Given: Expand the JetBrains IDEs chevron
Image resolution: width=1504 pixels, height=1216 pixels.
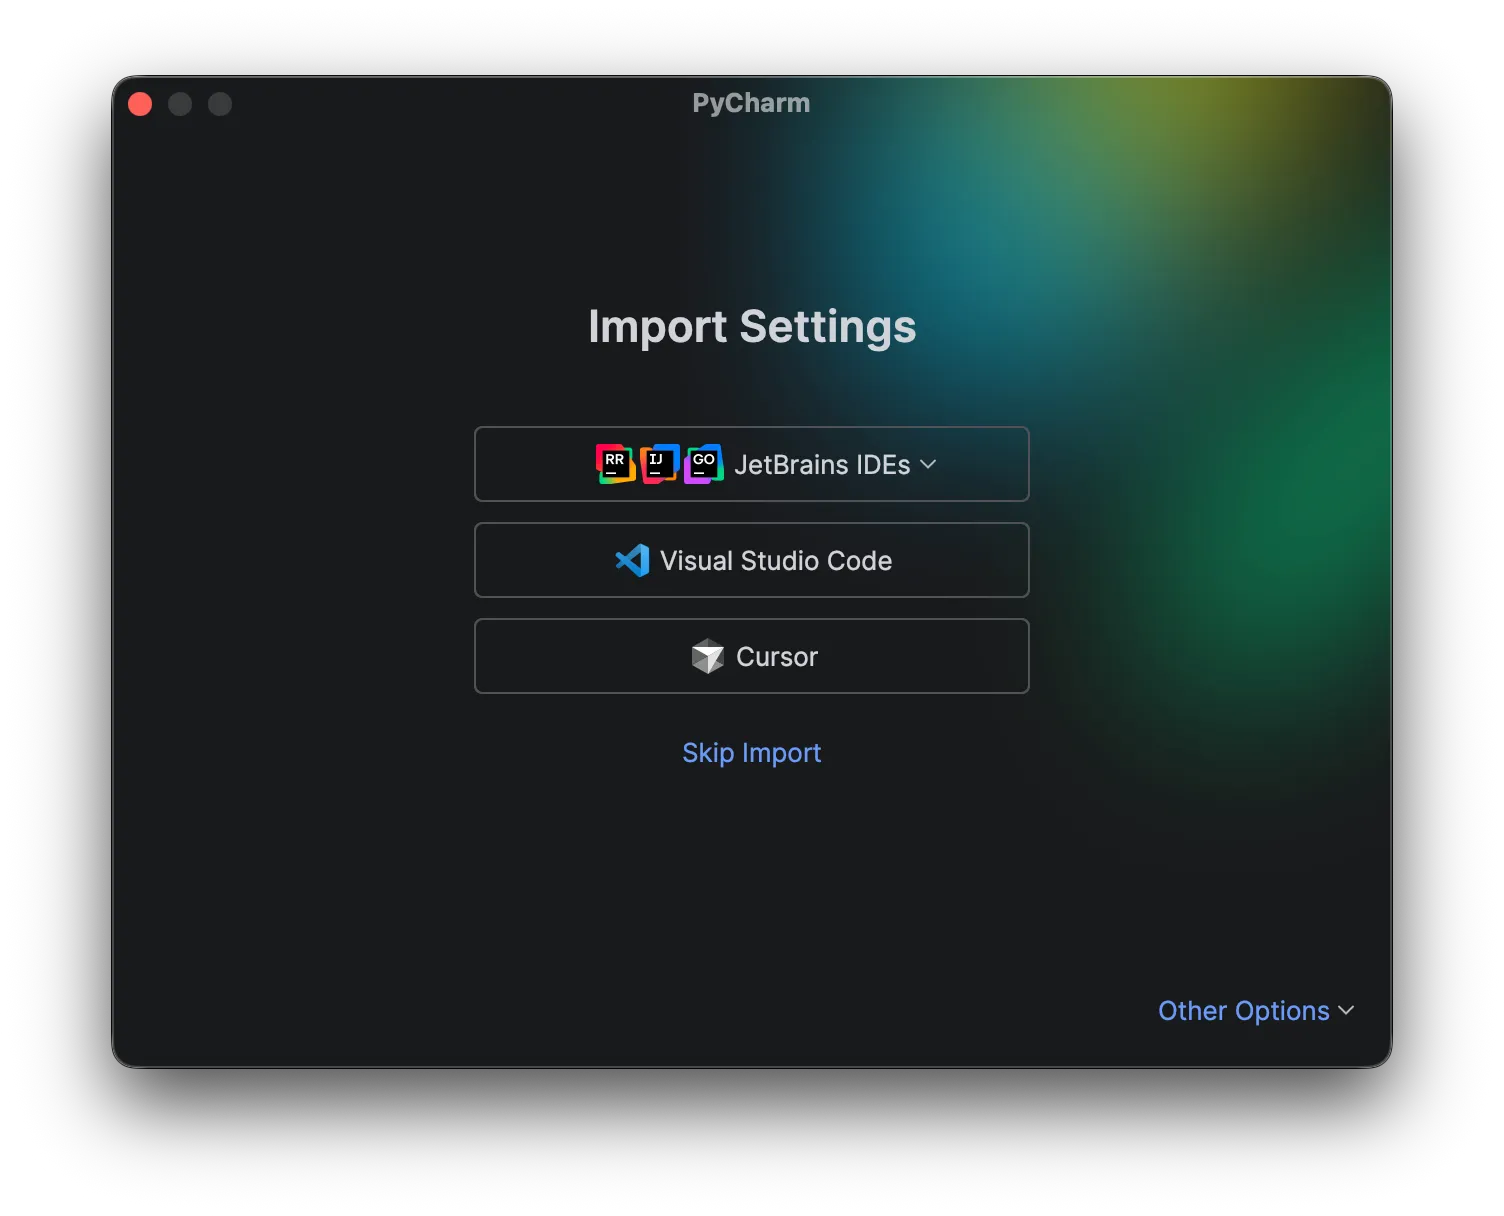Looking at the screenshot, I should [x=928, y=464].
